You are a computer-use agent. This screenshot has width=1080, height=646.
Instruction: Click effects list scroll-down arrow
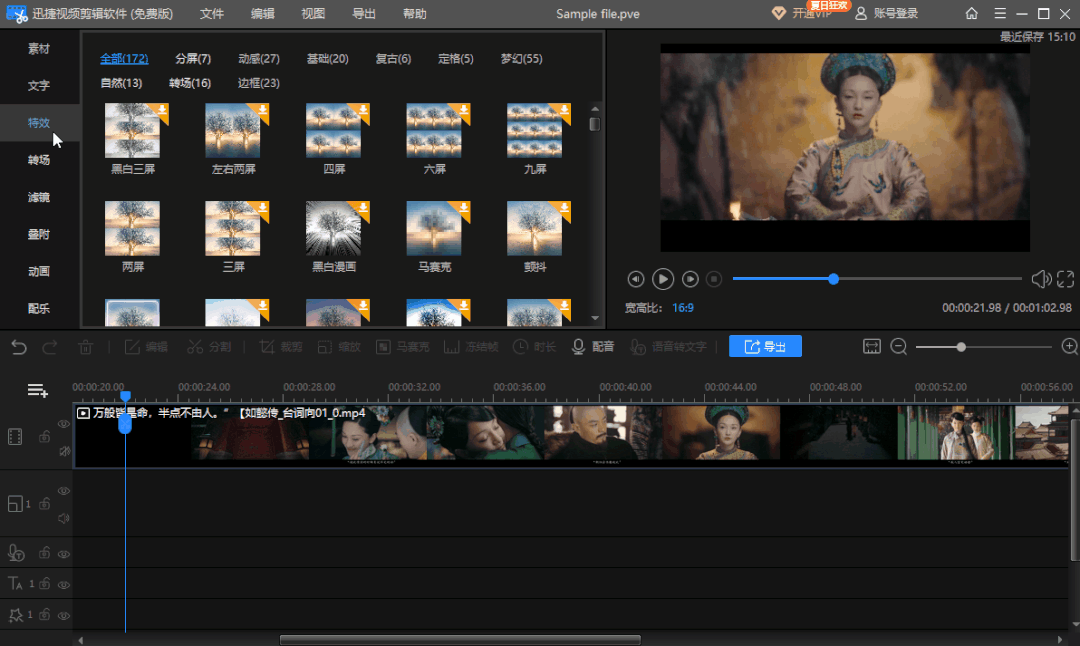point(595,318)
